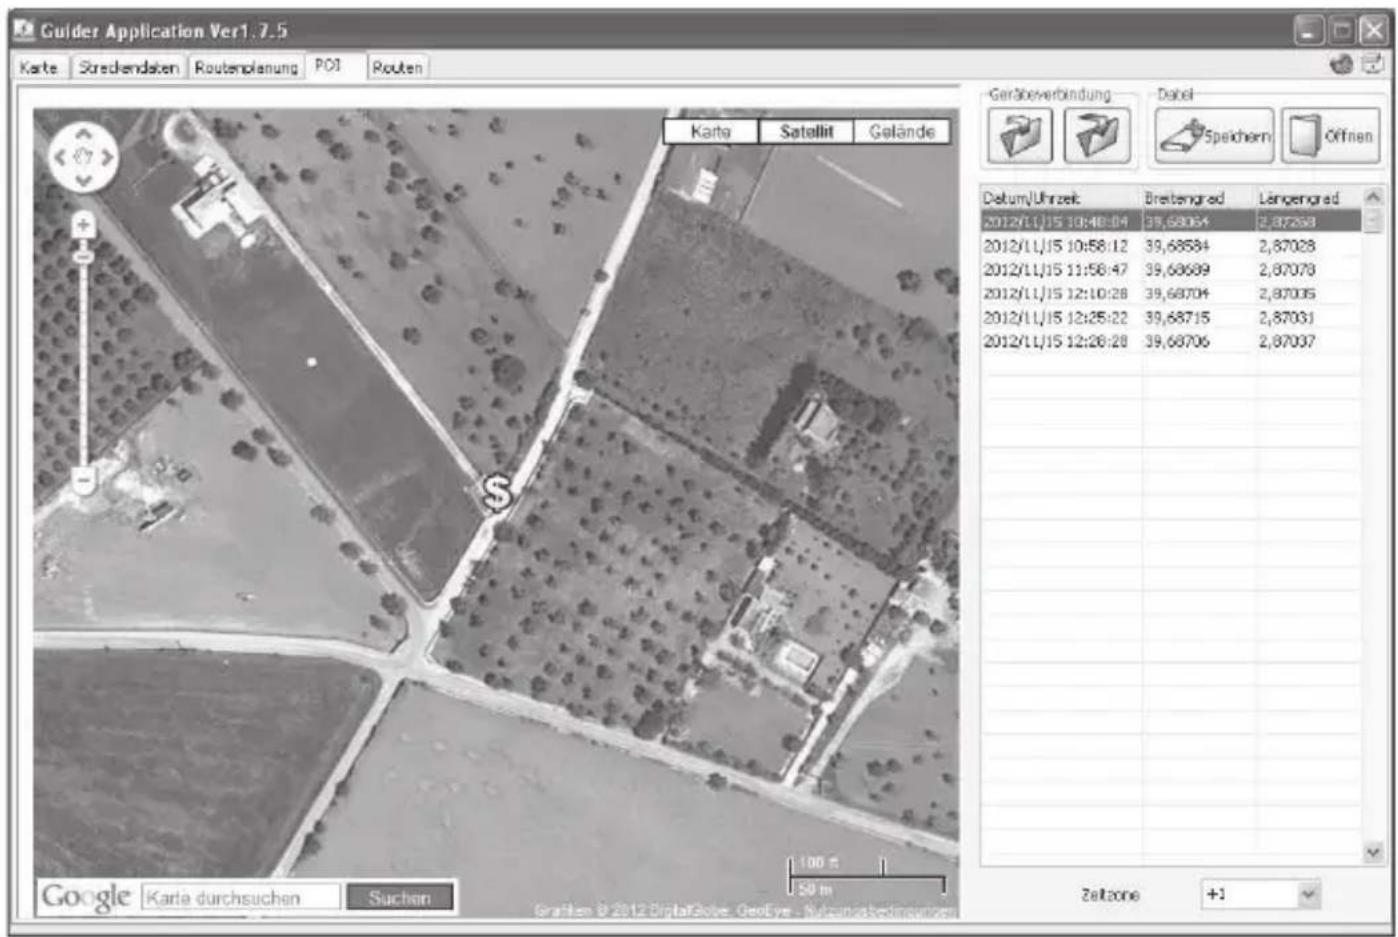Select the POI row timed 12:25:22
The image size is (1398, 937).
click(1171, 317)
